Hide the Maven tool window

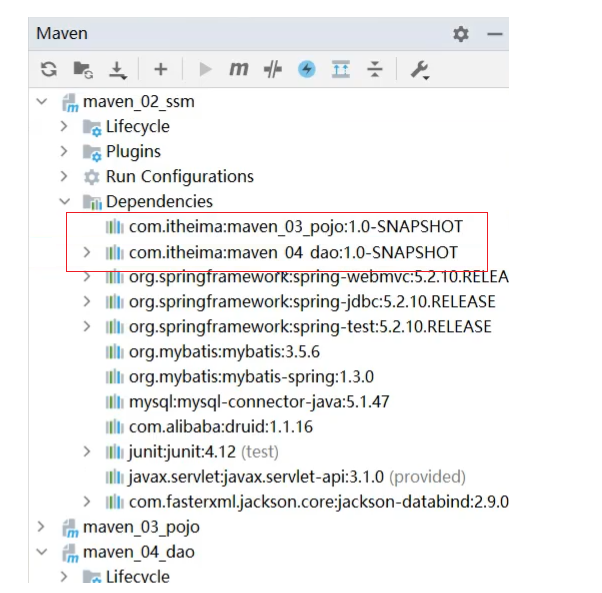pyautogui.click(x=494, y=34)
